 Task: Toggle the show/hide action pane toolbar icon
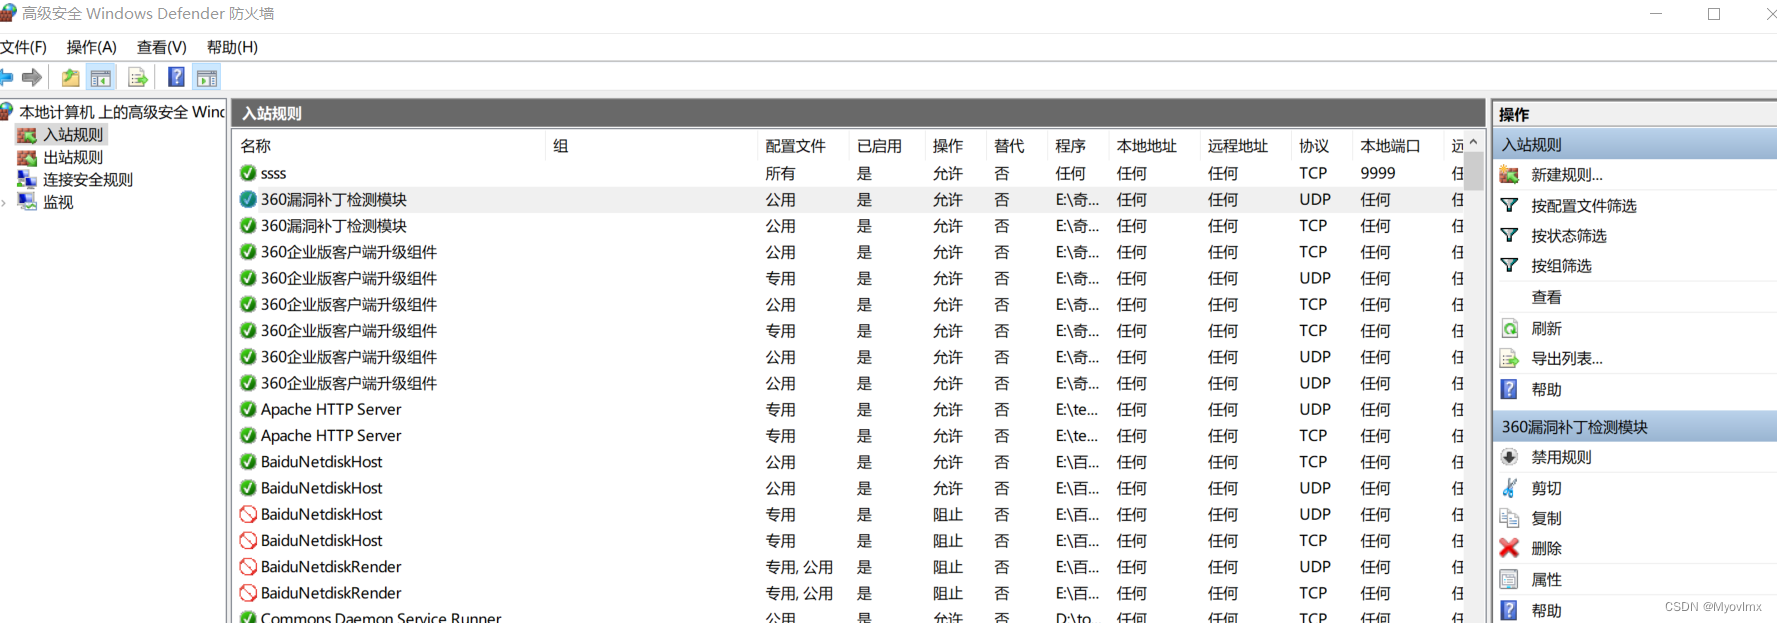point(207,77)
